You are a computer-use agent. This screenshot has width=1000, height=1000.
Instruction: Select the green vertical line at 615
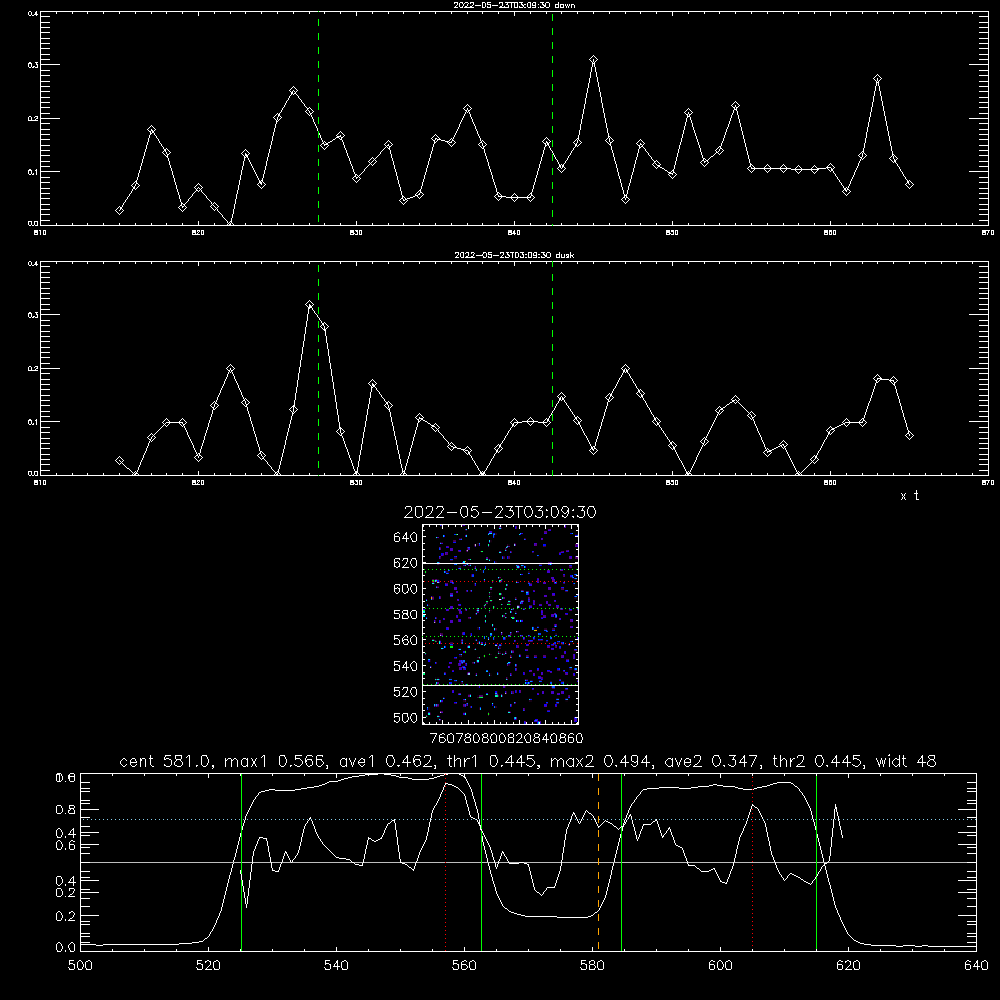click(816, 862)
